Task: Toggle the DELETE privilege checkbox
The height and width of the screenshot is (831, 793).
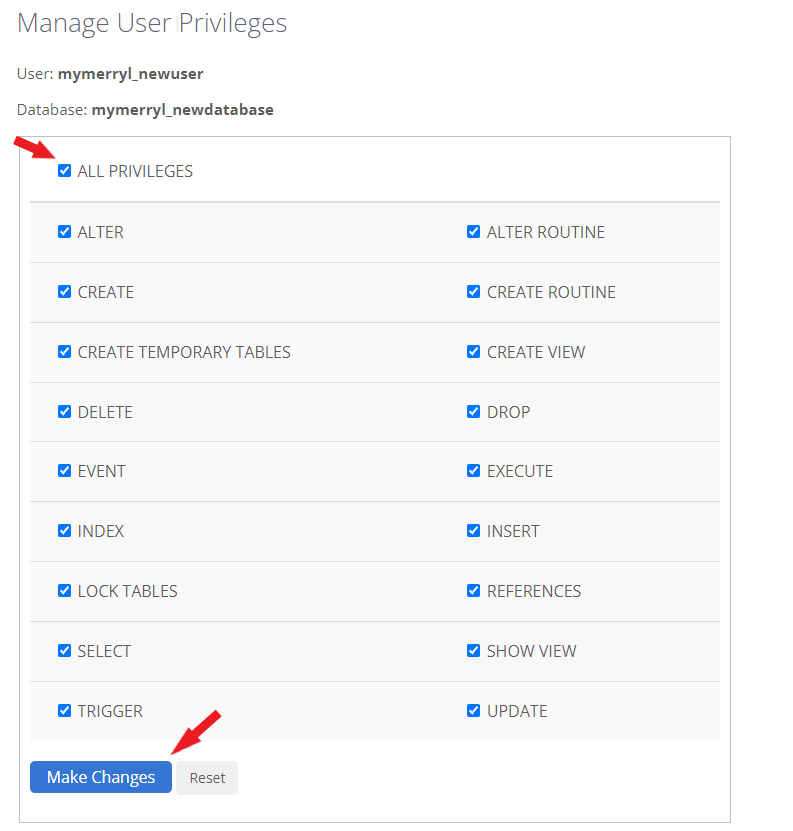Action: click(x=64, y=411)
